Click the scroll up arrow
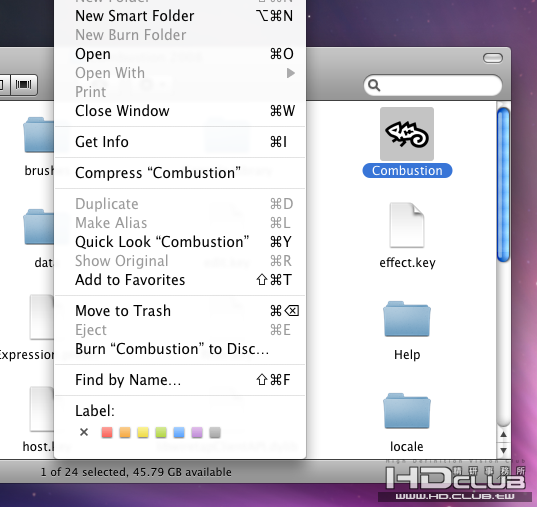Screen dimensions: 537x507 tap(503, 435)
